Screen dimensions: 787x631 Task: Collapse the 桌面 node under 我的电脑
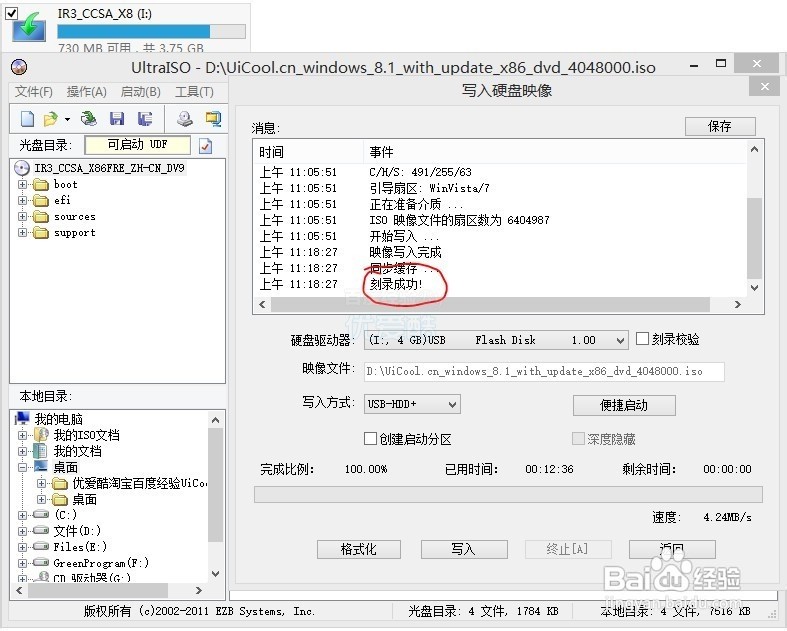(x=22, y=467)
